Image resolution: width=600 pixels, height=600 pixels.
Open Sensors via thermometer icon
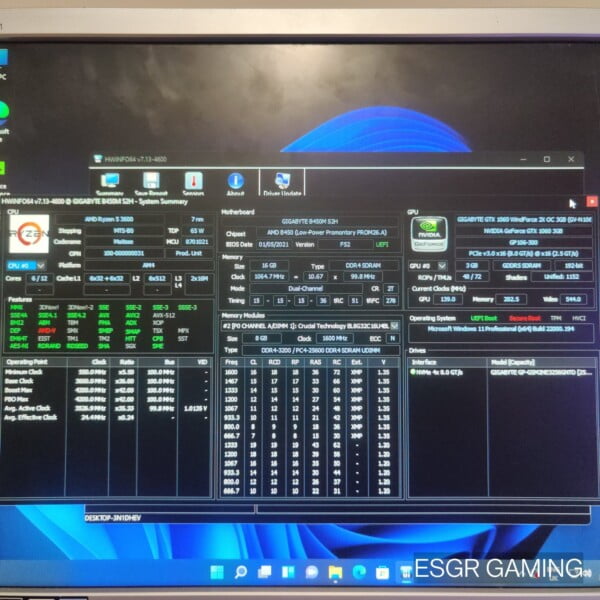pos(194,184)
